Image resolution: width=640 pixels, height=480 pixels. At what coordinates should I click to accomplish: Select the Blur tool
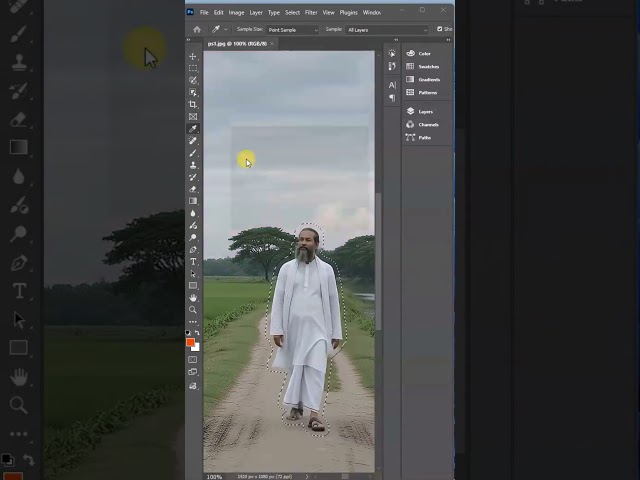click(193, 213)
